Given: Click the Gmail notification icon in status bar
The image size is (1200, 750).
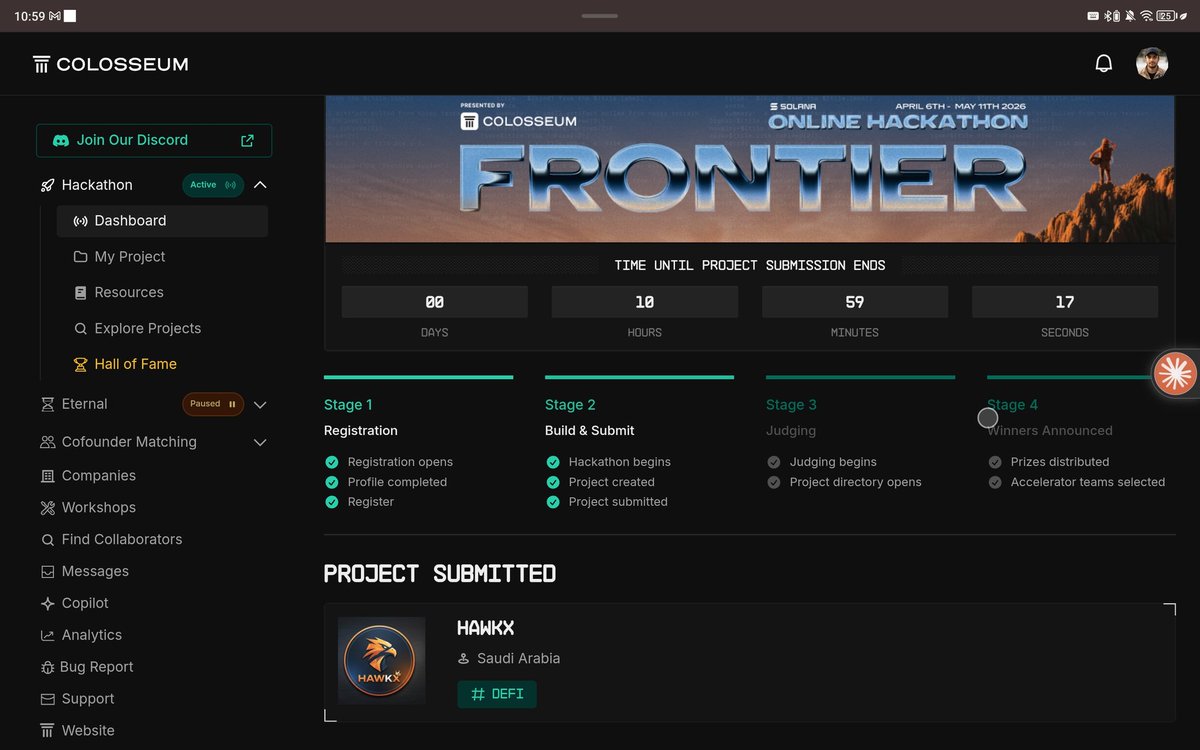Looking at the screenshot, I should tap(55, 16).
